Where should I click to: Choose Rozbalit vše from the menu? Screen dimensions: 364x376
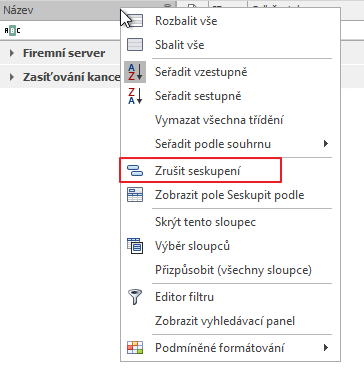230,21
